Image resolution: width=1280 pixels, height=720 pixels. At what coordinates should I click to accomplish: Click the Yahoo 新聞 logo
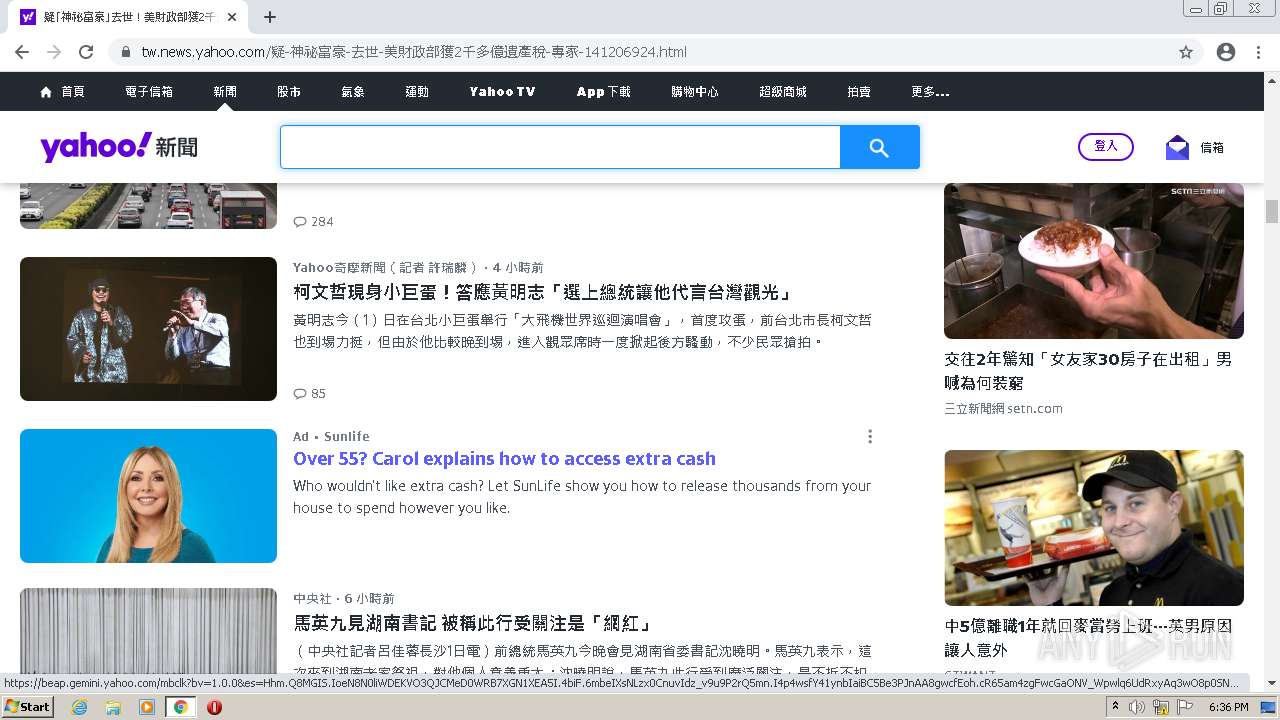[x=119, y=147]
